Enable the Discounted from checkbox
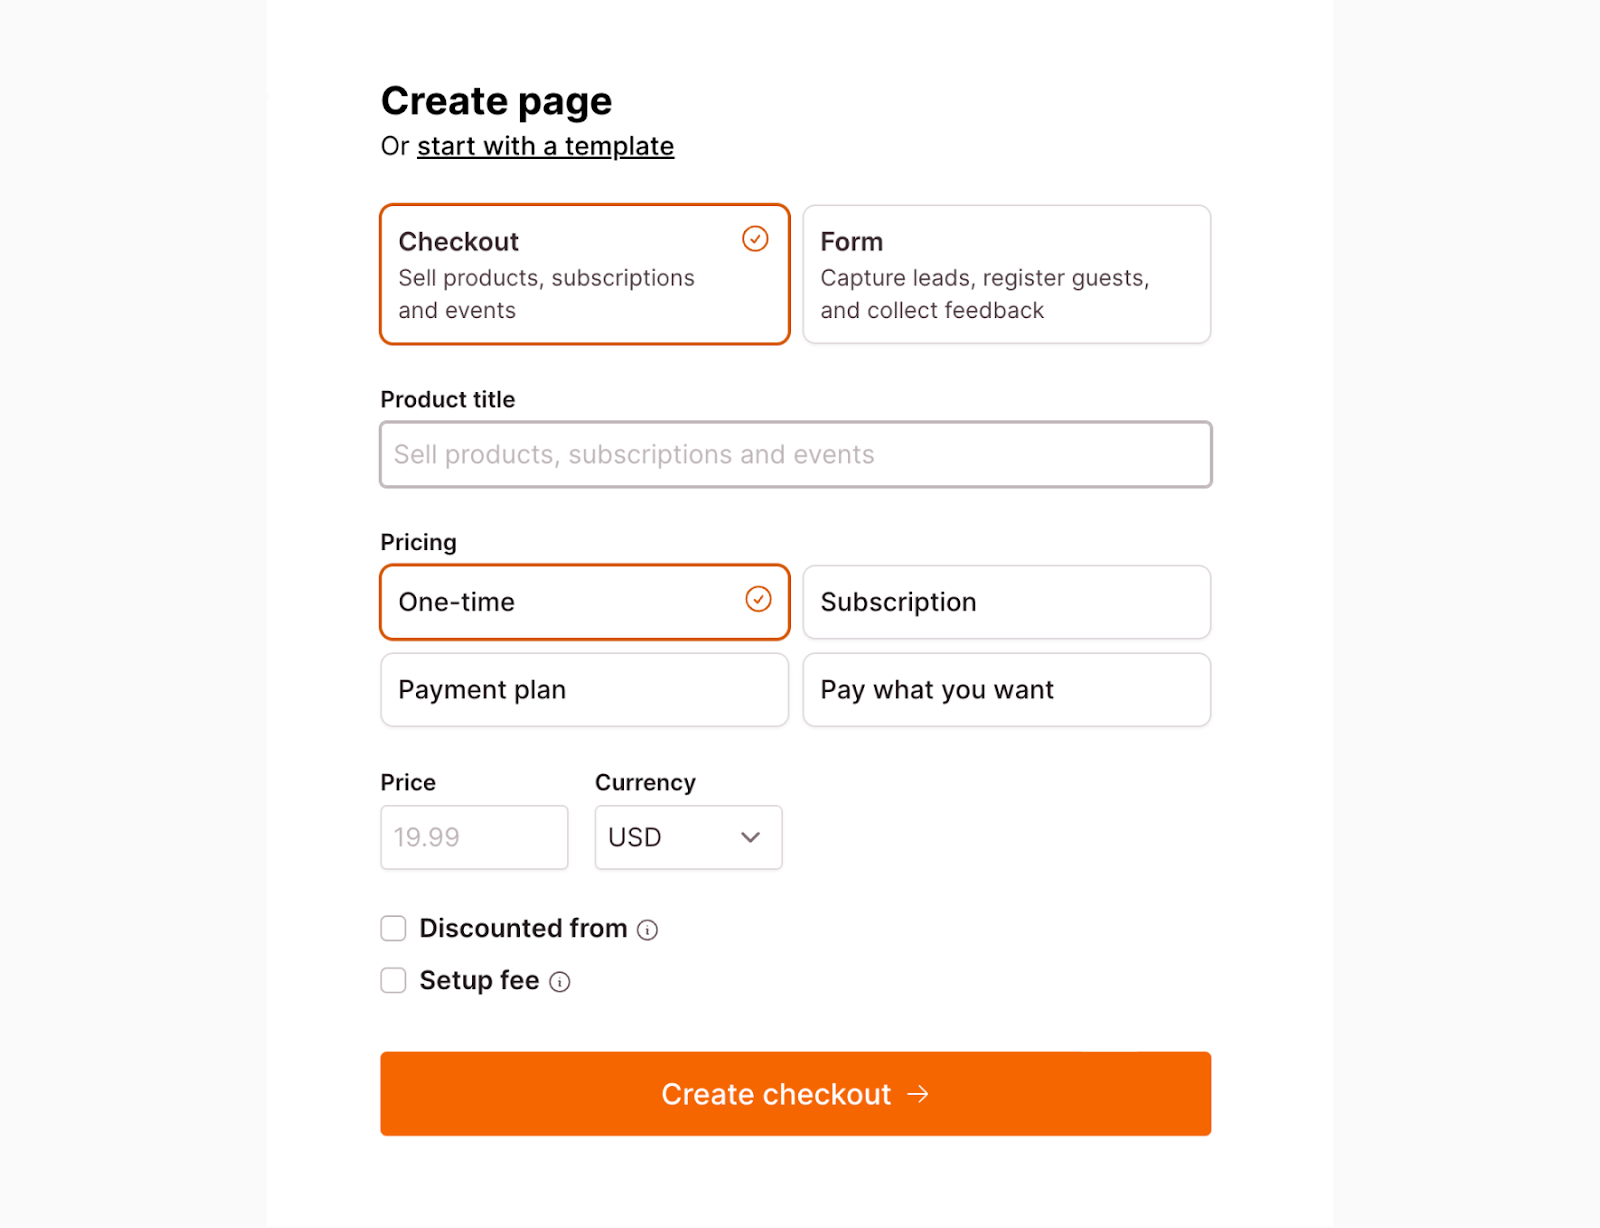 pyautogui.click(x=393, y=929)
